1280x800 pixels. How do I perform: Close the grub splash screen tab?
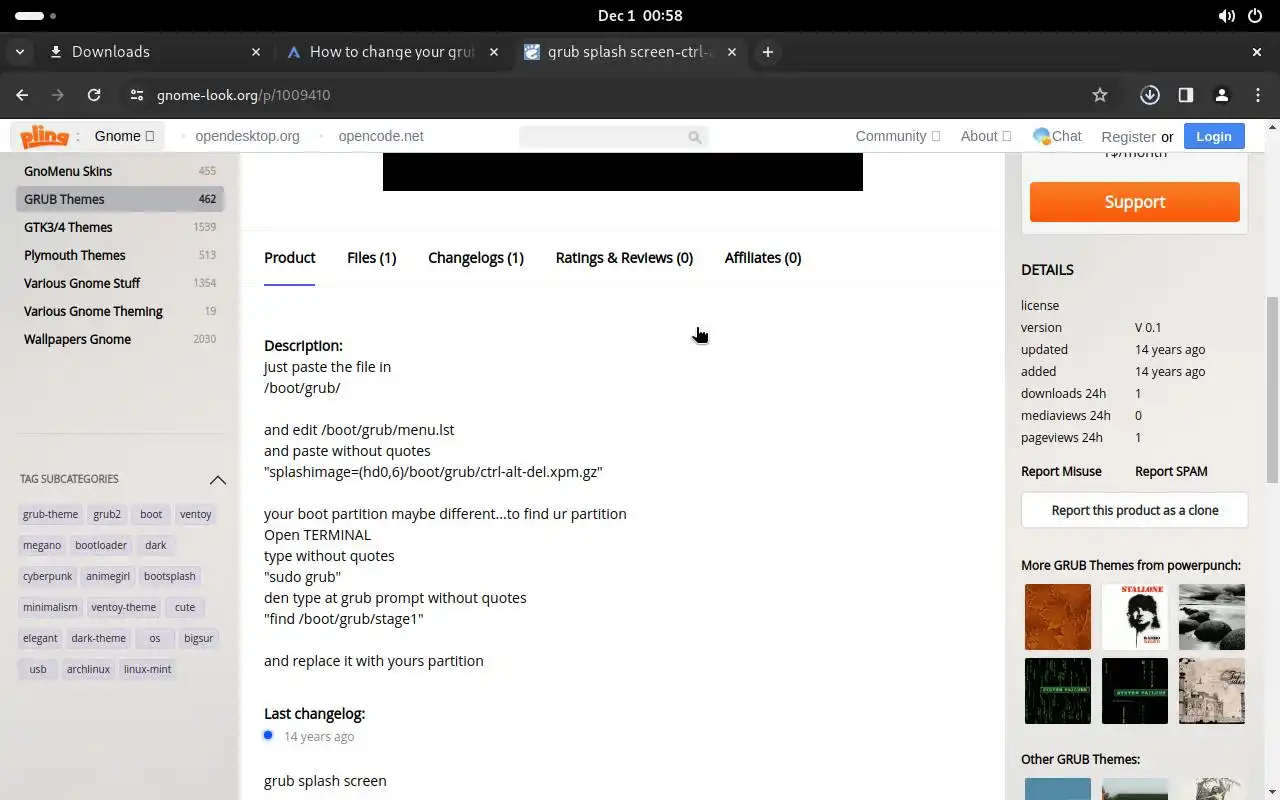pyautogui.click(x=732, y=52)
